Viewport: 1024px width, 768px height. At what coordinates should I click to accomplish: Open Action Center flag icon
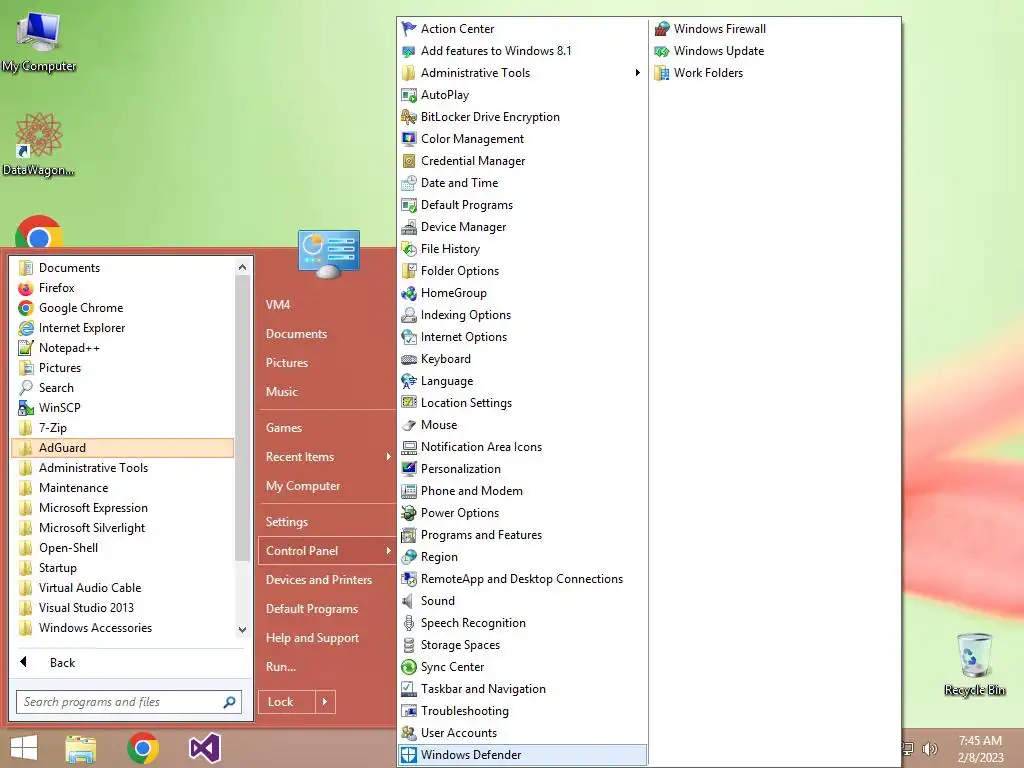pos(409,29)
